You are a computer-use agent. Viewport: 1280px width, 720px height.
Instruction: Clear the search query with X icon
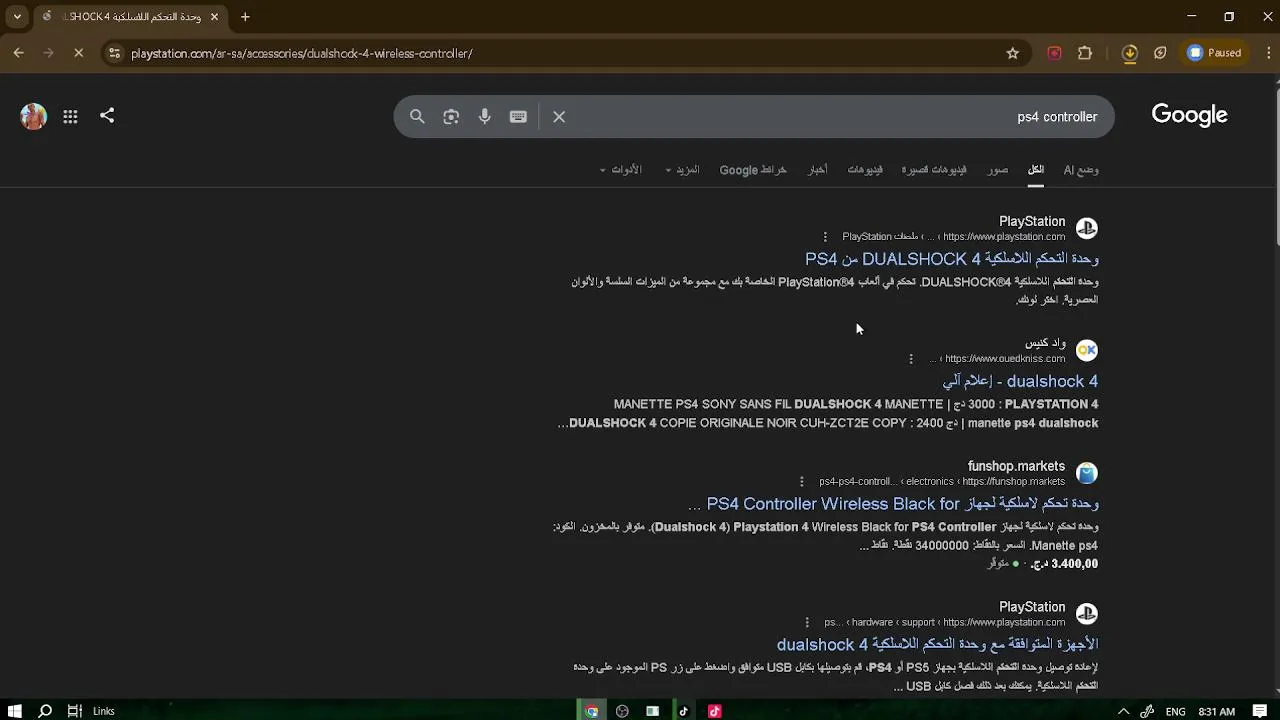click(x=559, y=117)
